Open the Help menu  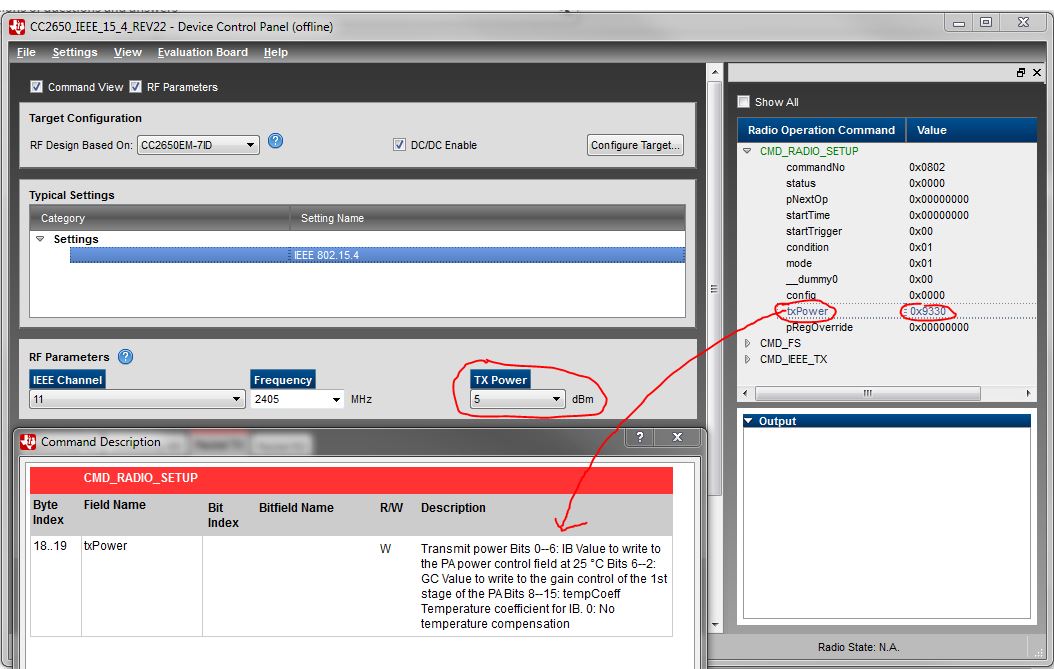(x=276, y=52)
